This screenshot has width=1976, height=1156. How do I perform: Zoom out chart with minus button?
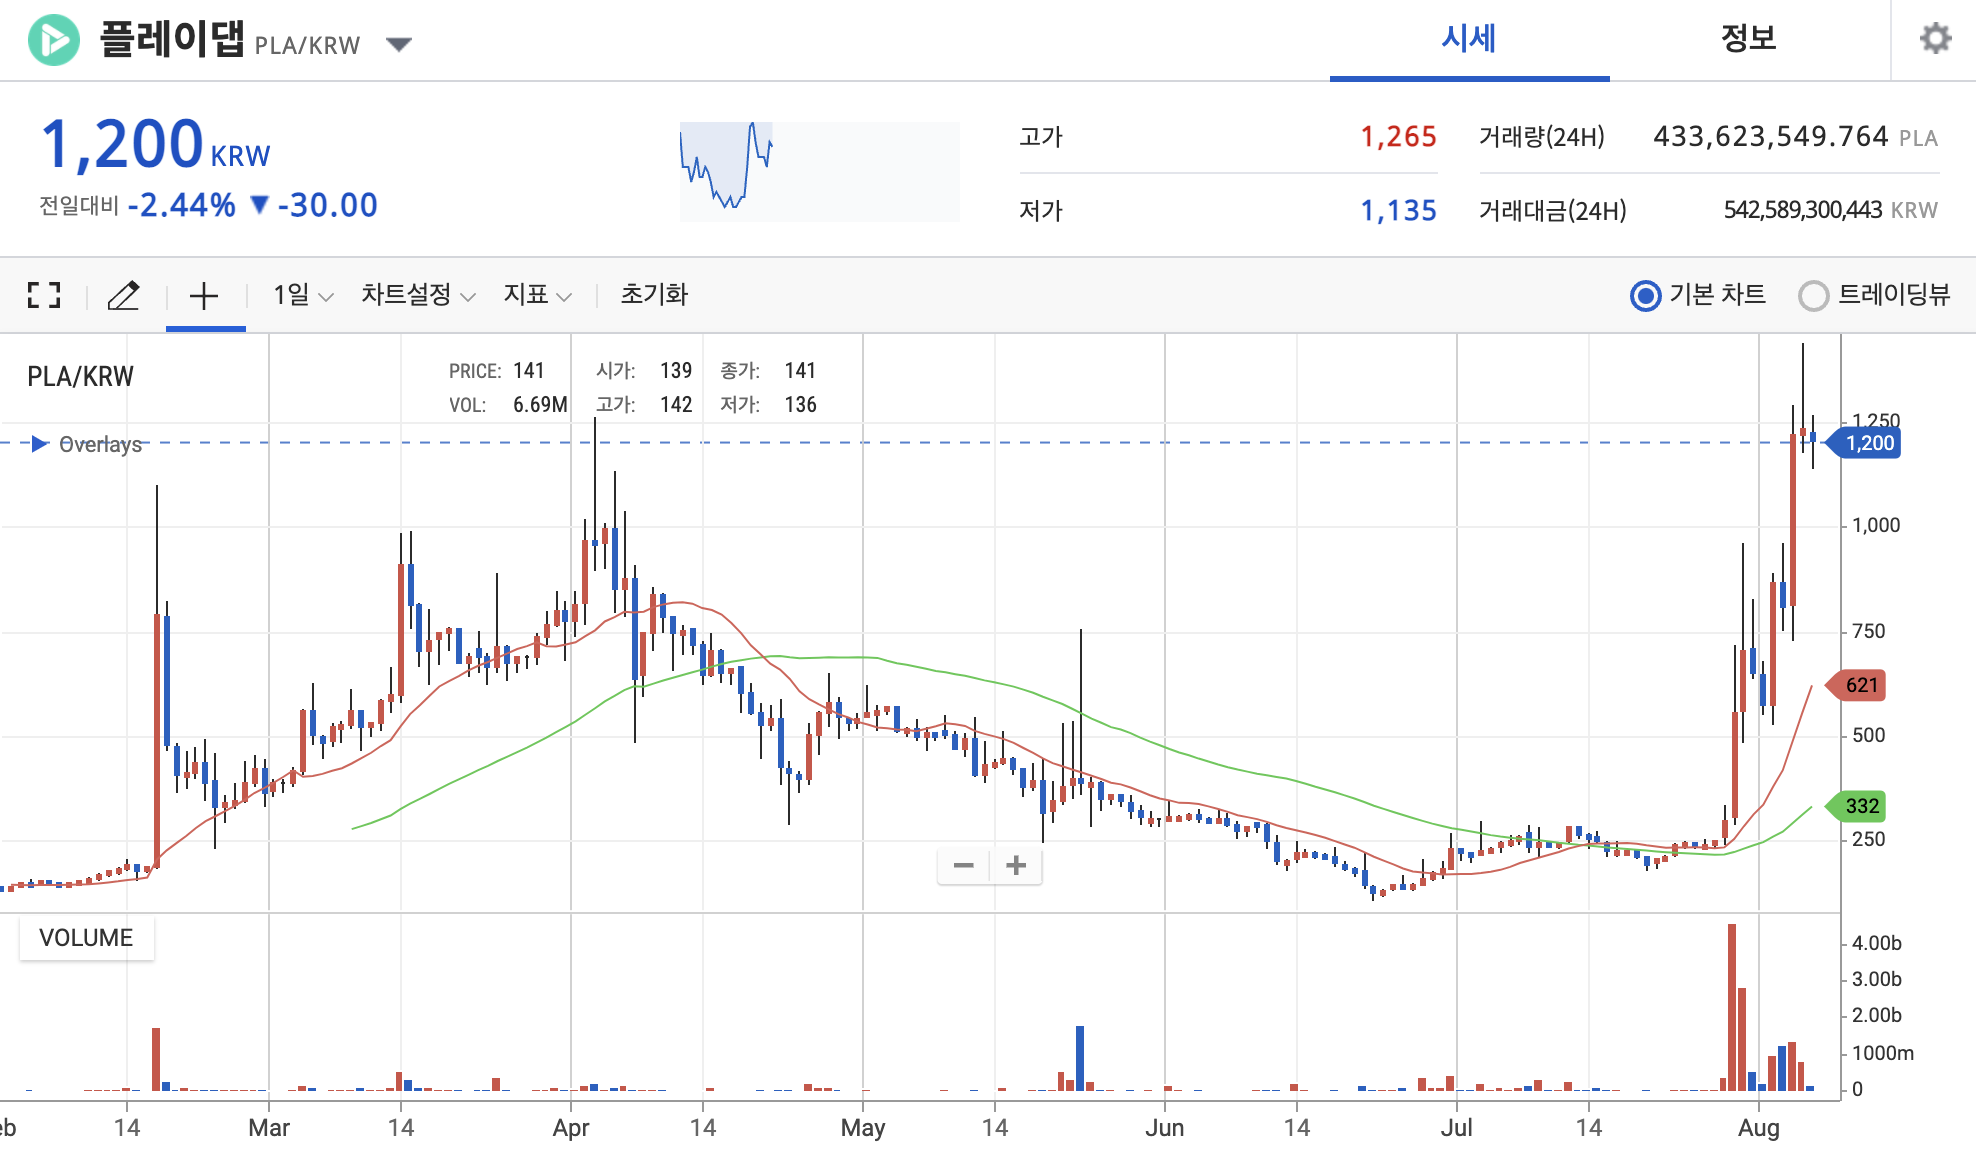[x=963, y=866]
